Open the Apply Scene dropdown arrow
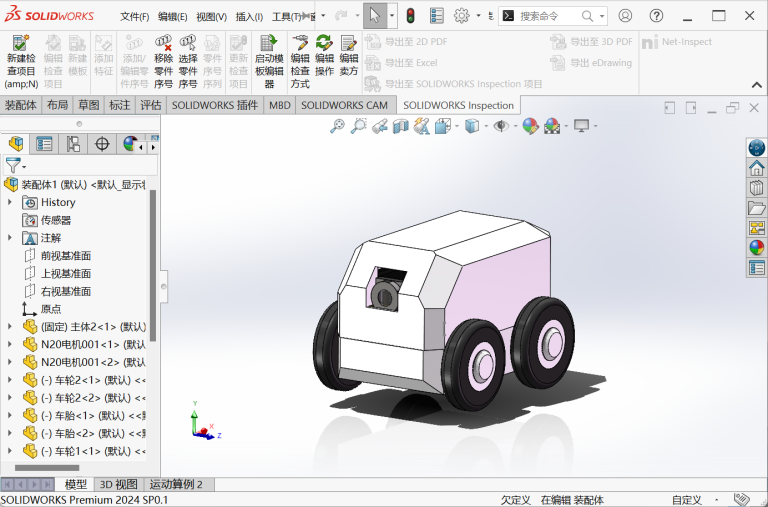Image resolution: width=768 pixels, height=507 pixels. 567,126
